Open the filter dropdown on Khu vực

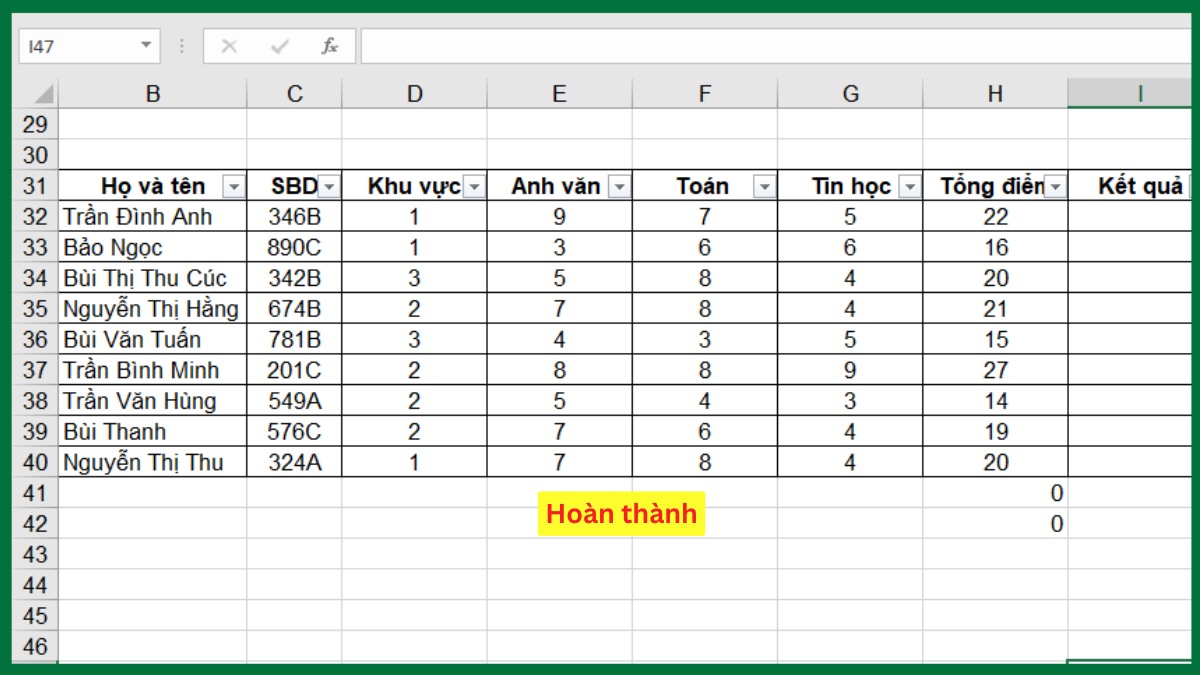[x=473, y=186]
